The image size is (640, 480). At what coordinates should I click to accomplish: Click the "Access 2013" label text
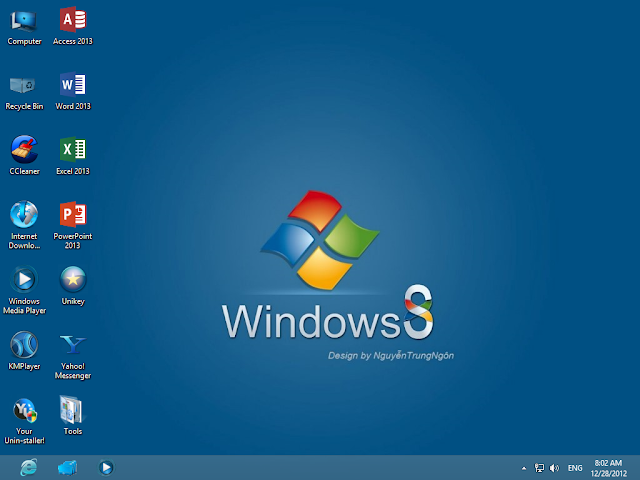(73, 41)
